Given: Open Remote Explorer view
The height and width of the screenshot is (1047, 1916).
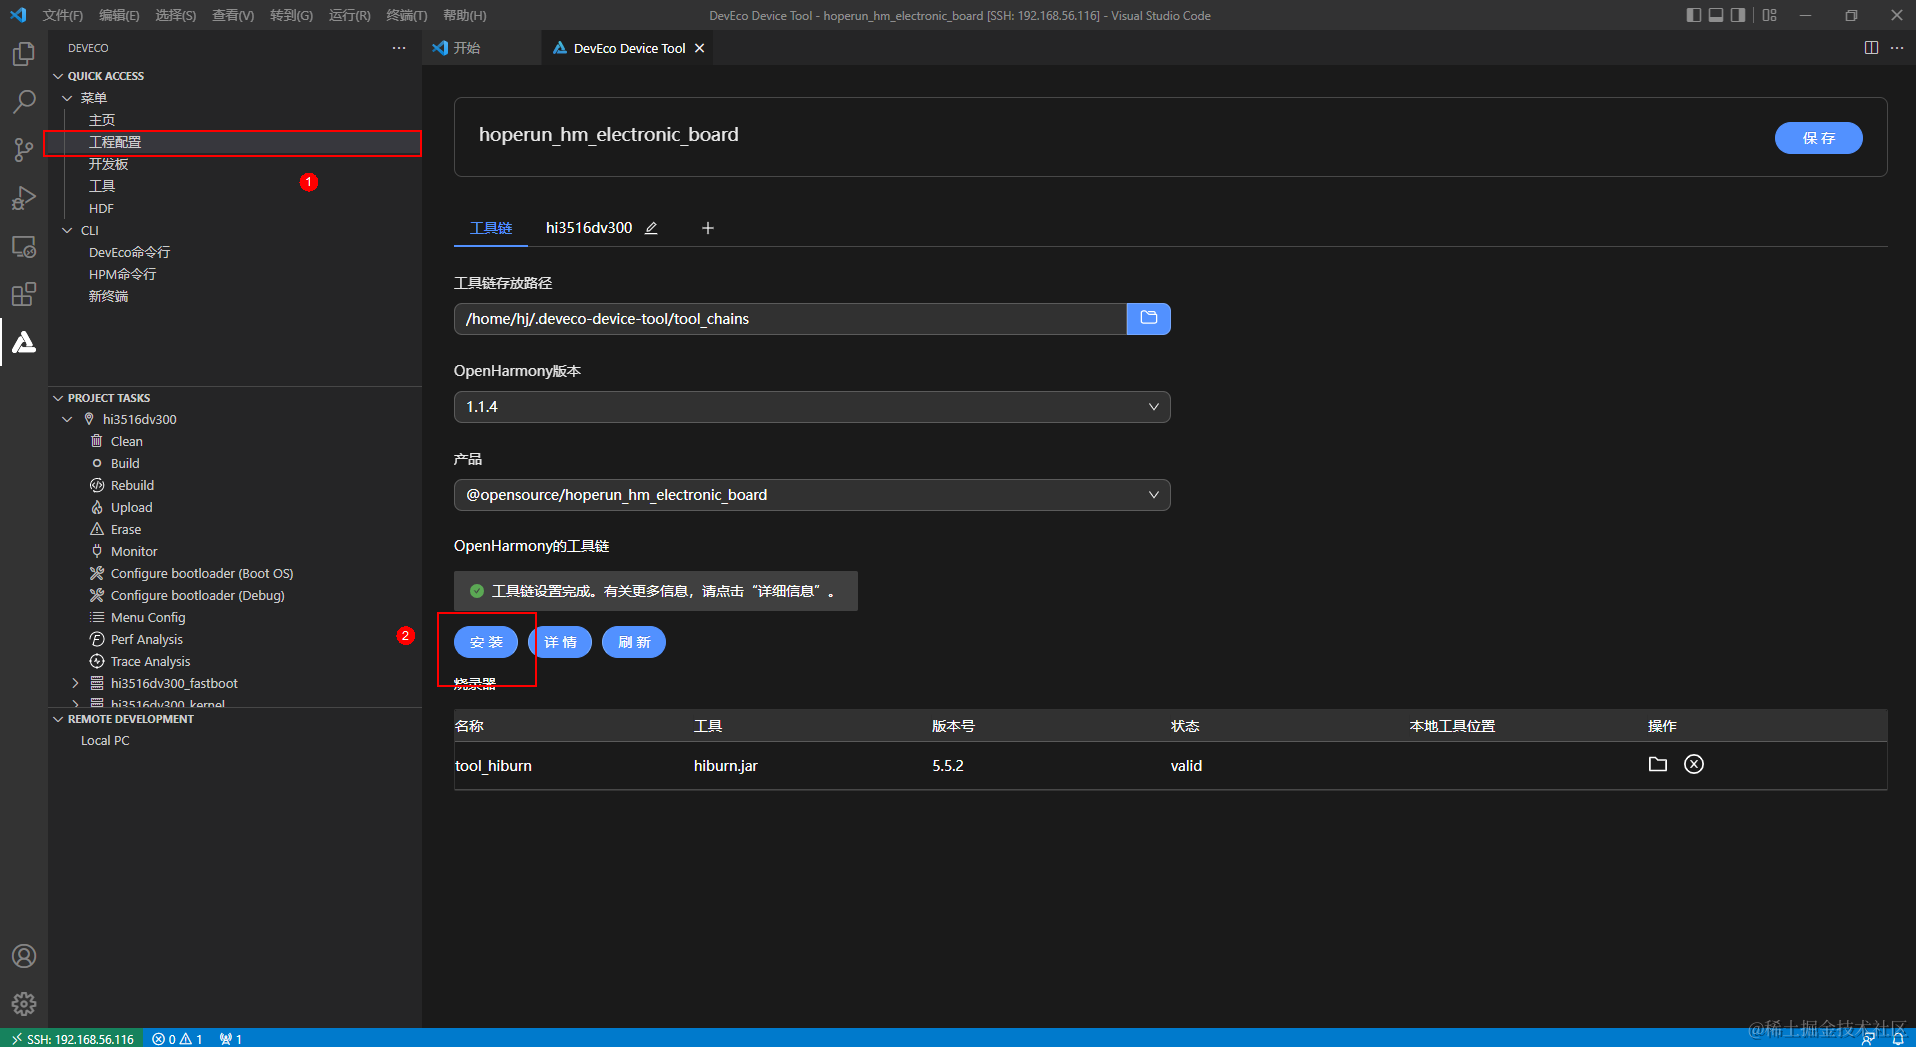Looking at the screenshot, I should 24,246.
